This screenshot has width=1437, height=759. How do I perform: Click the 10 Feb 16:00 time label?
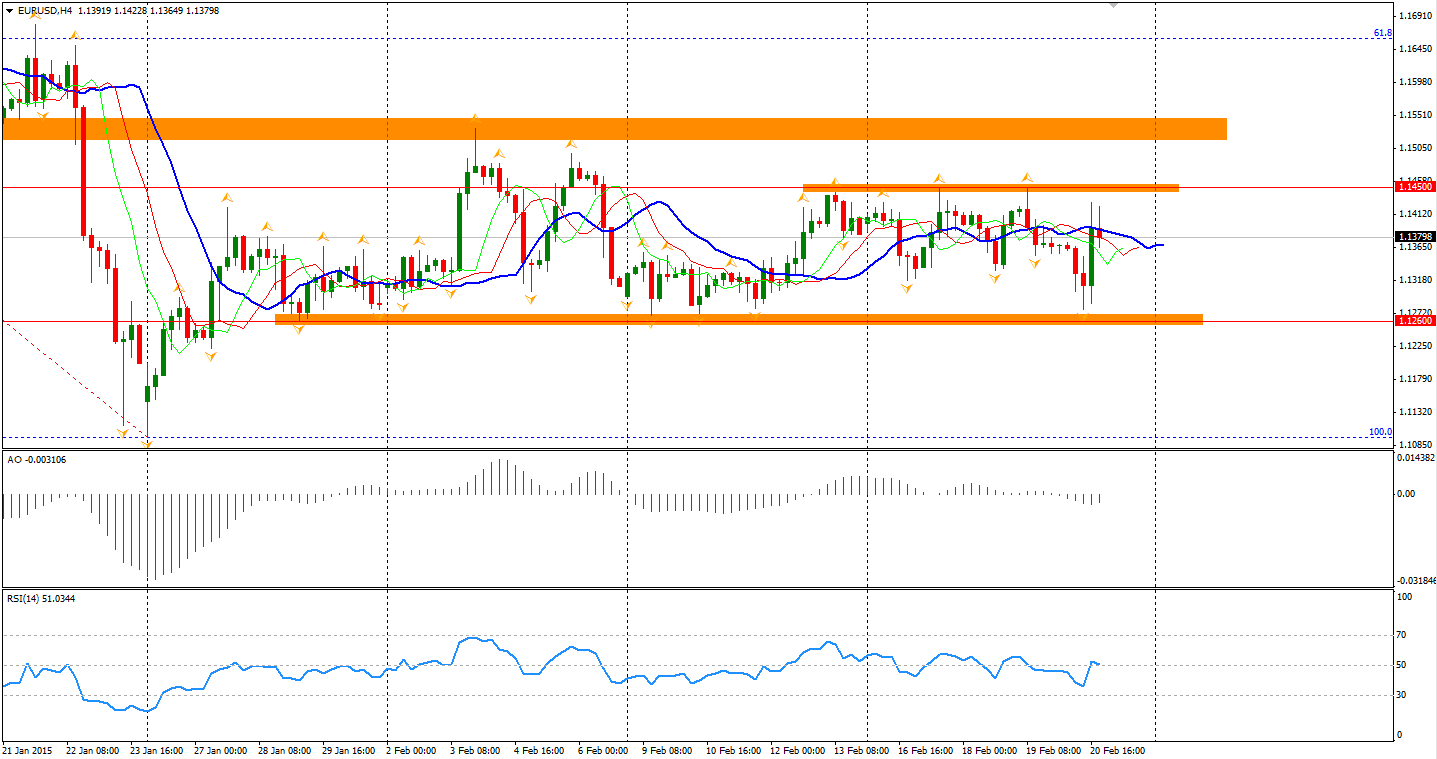[733, 749]
